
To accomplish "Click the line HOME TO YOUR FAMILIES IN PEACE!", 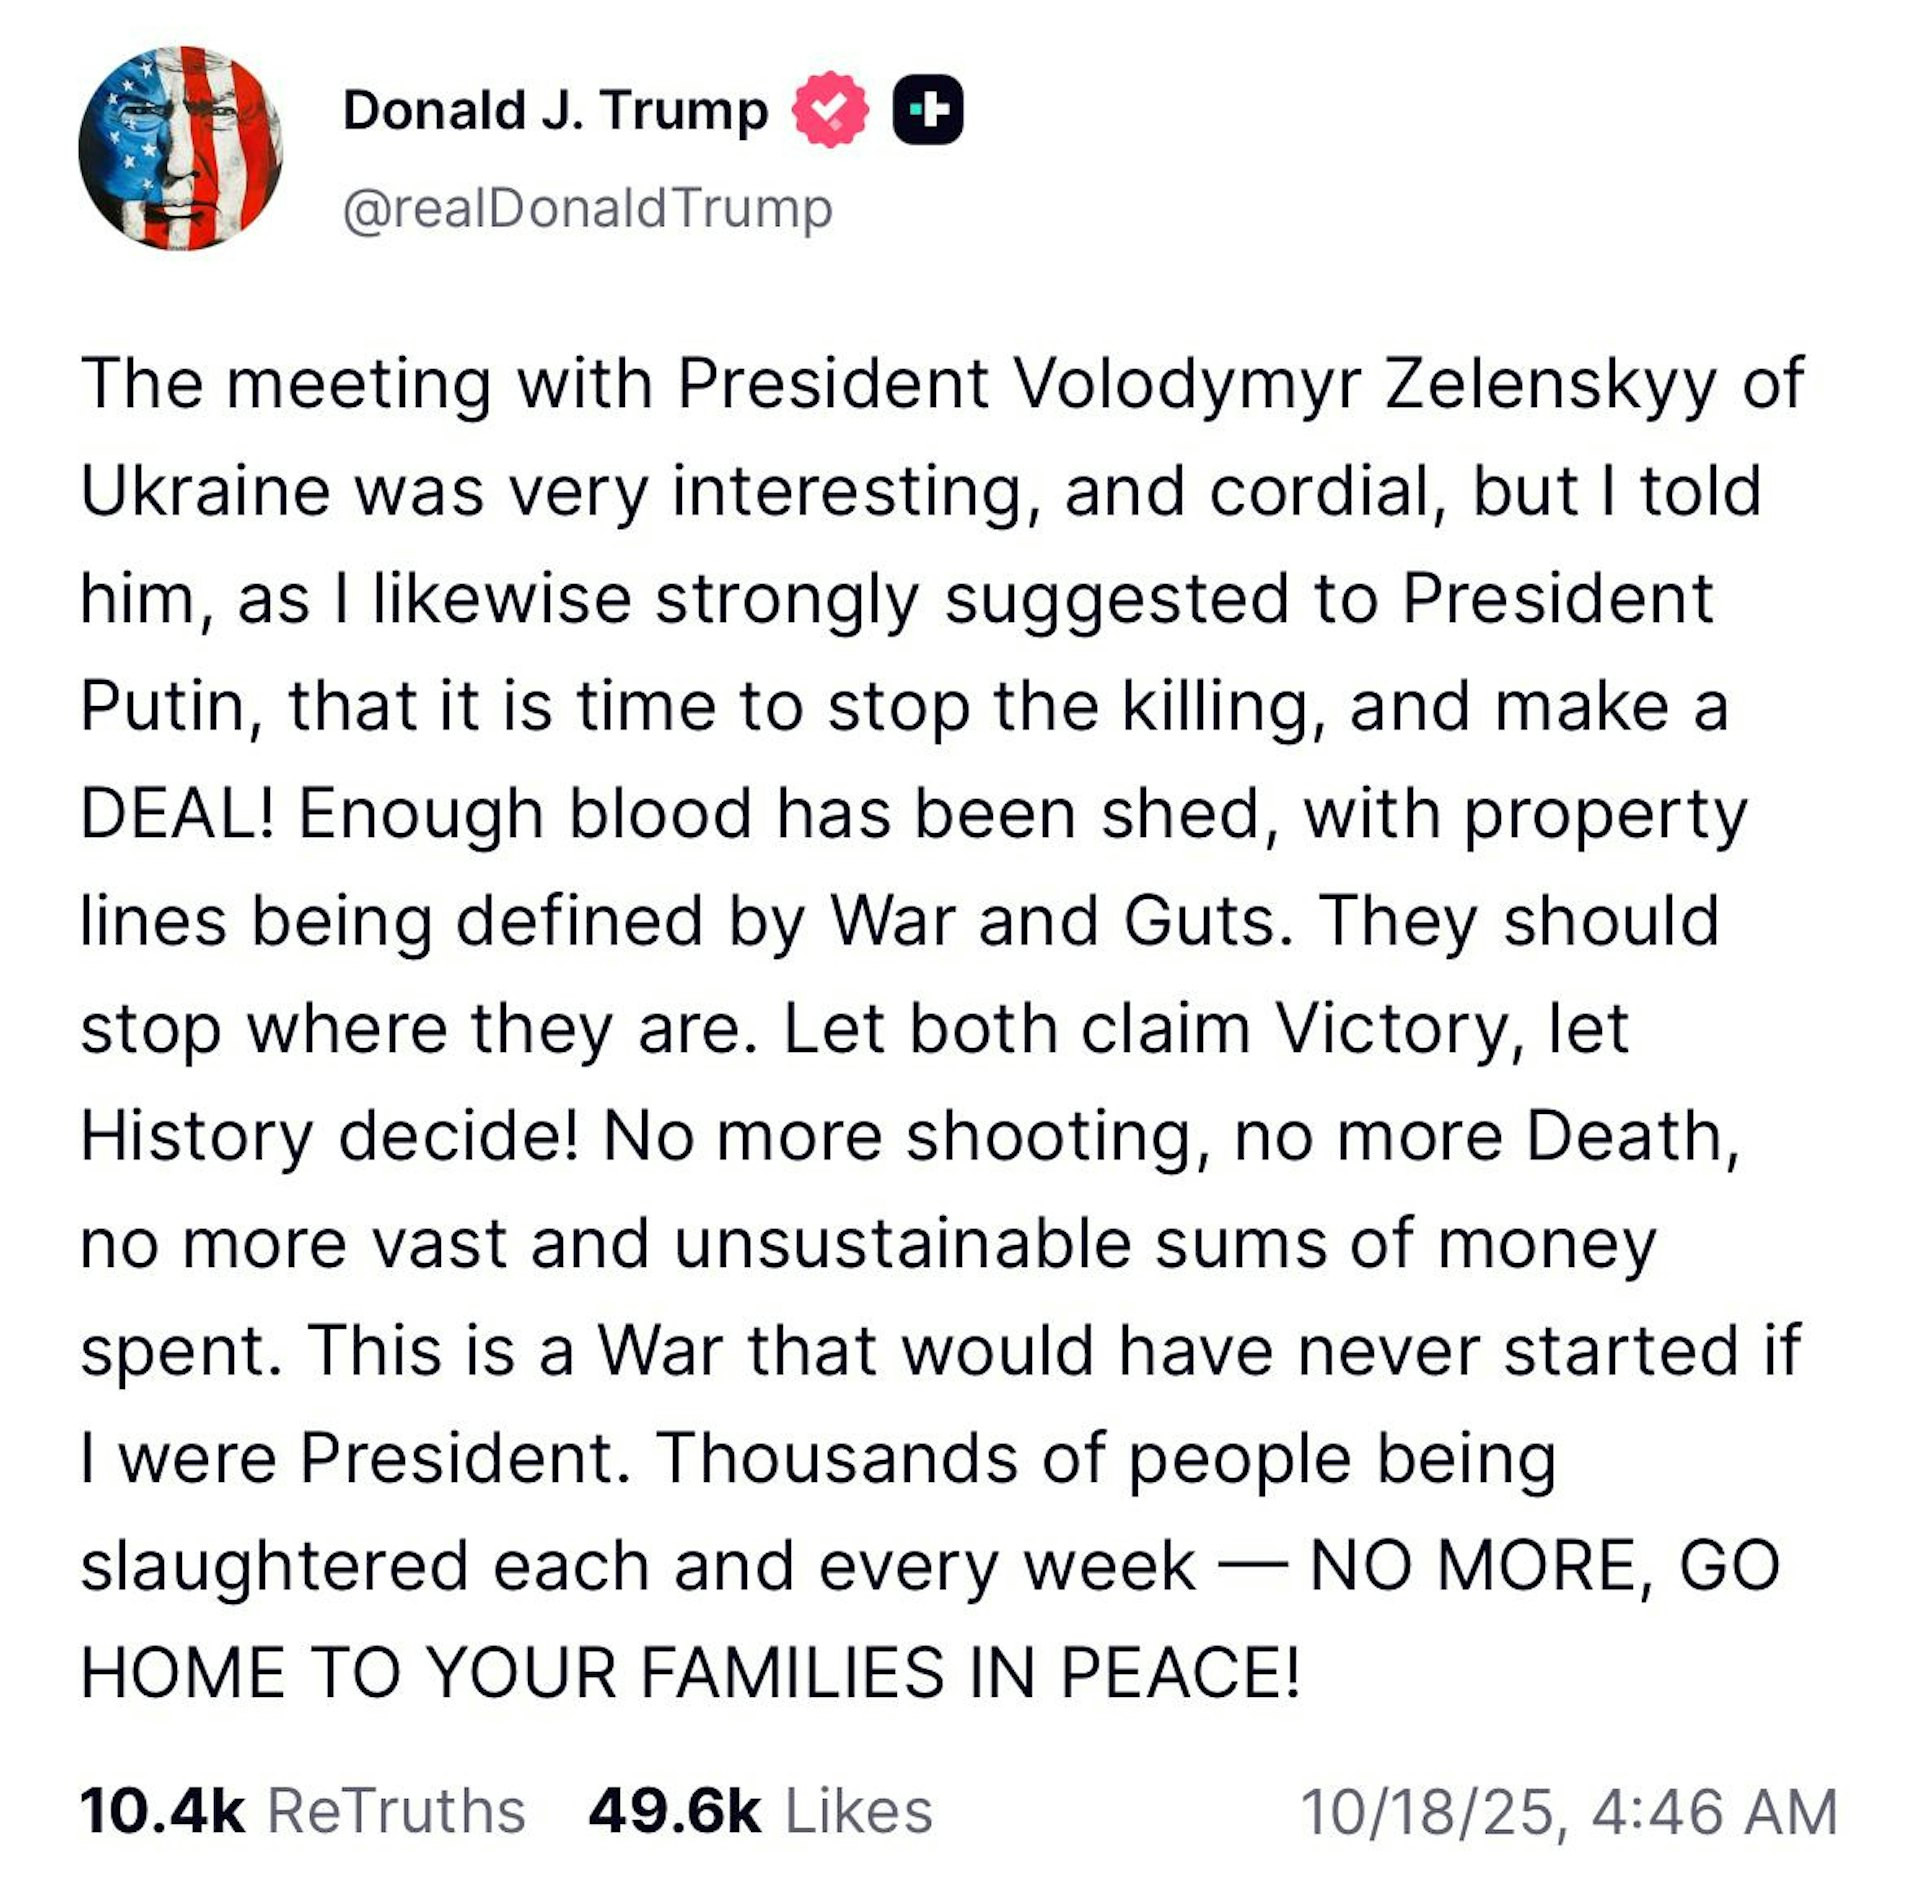I will 690,1673.
